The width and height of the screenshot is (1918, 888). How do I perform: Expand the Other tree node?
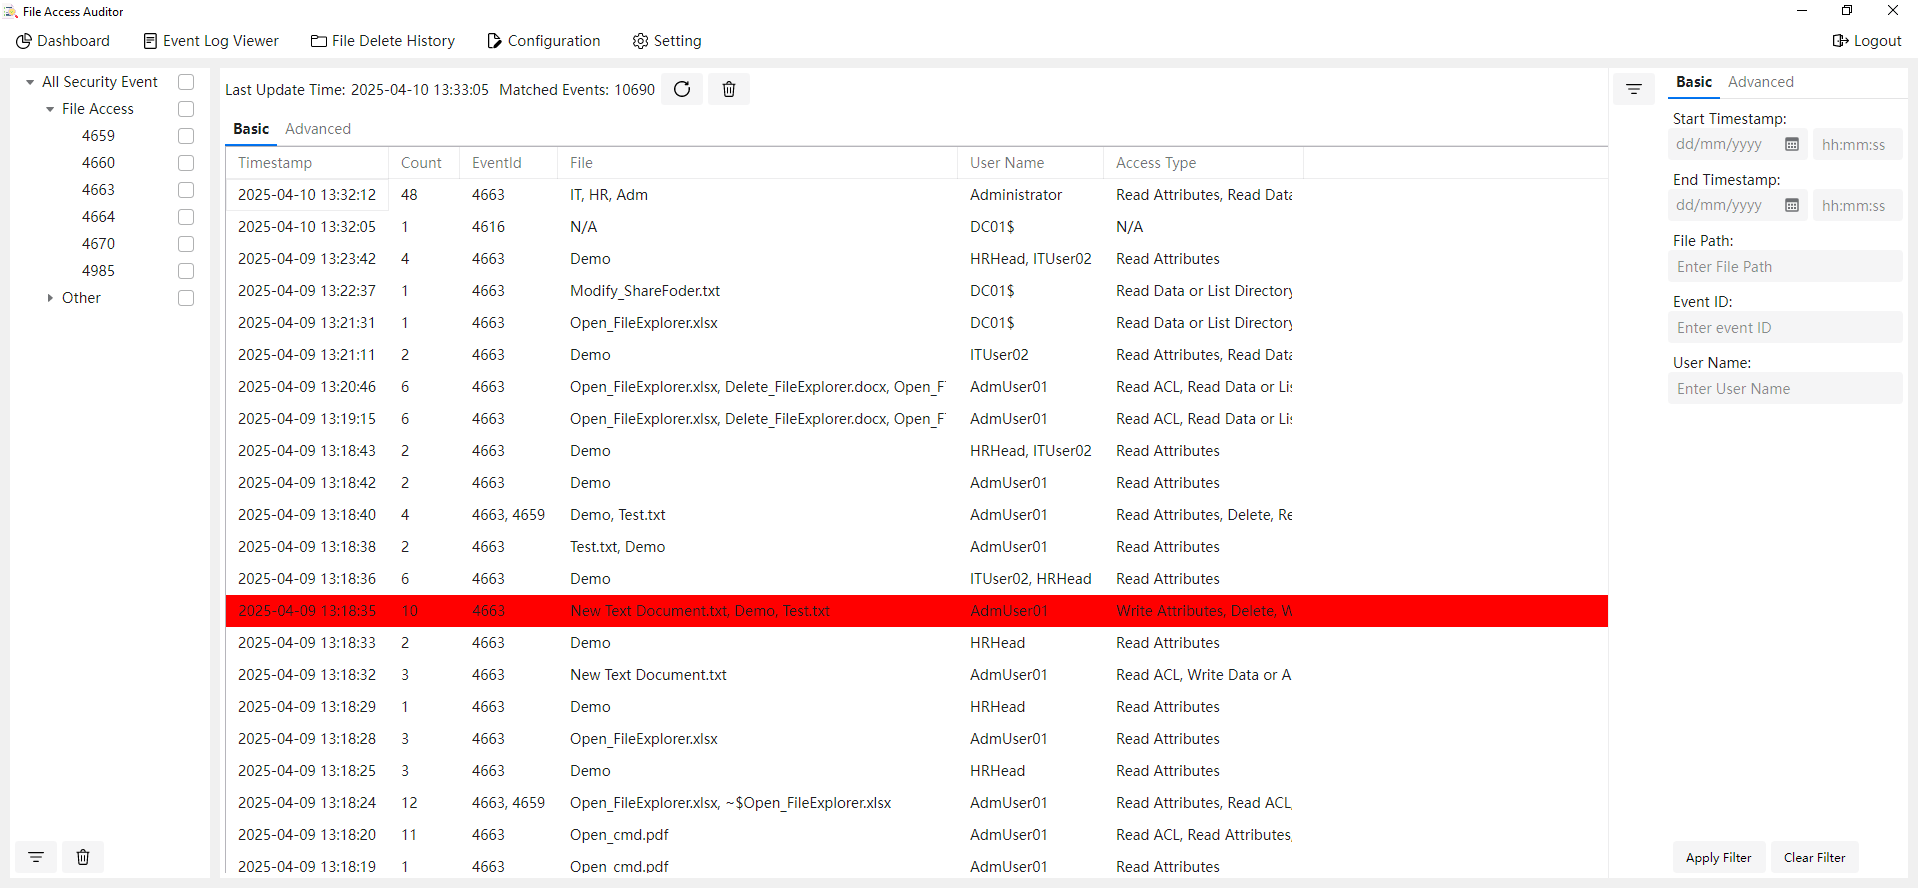pyautogui.click(x=50, y=298)
